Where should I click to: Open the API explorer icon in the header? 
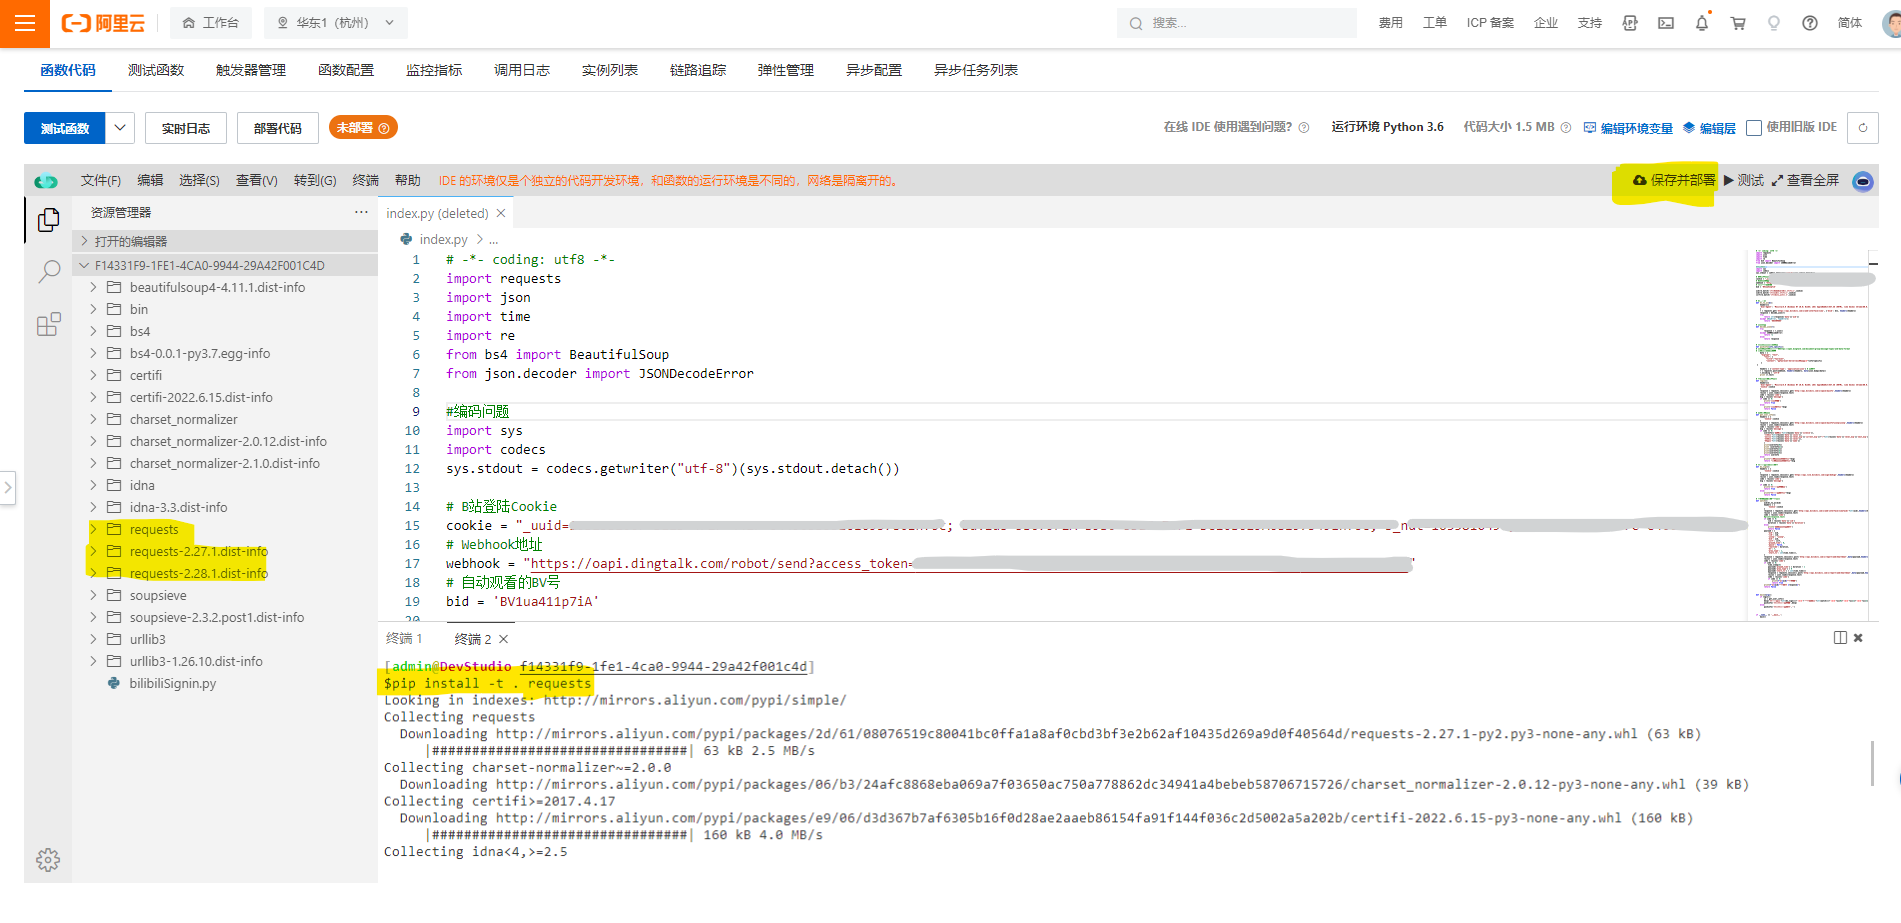coord(1630,23)
